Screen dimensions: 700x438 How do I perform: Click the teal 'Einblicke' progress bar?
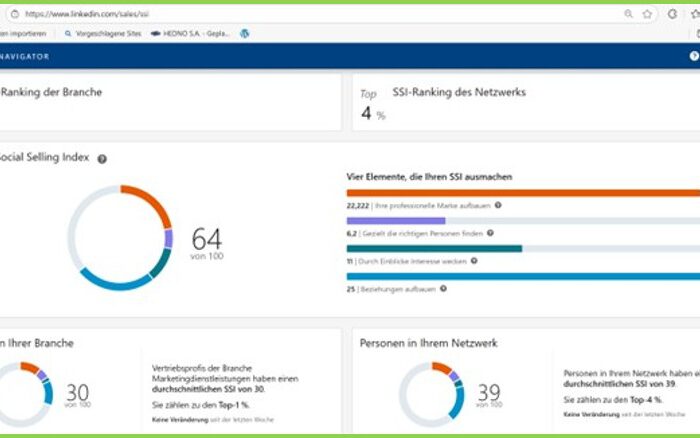pyautogui.click(x=434, y=249)
